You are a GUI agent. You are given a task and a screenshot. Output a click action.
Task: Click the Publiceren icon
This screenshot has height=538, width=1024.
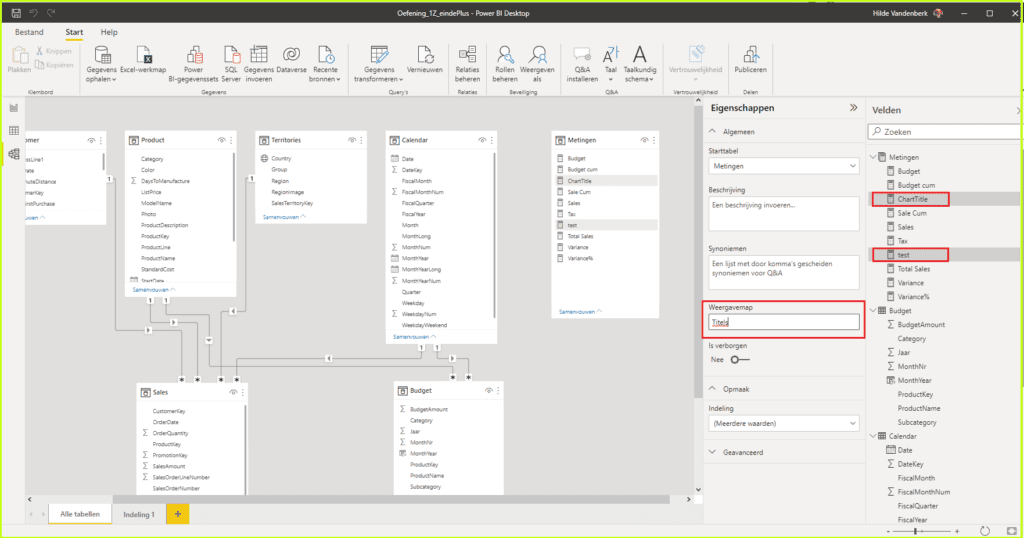pos(750,59)
